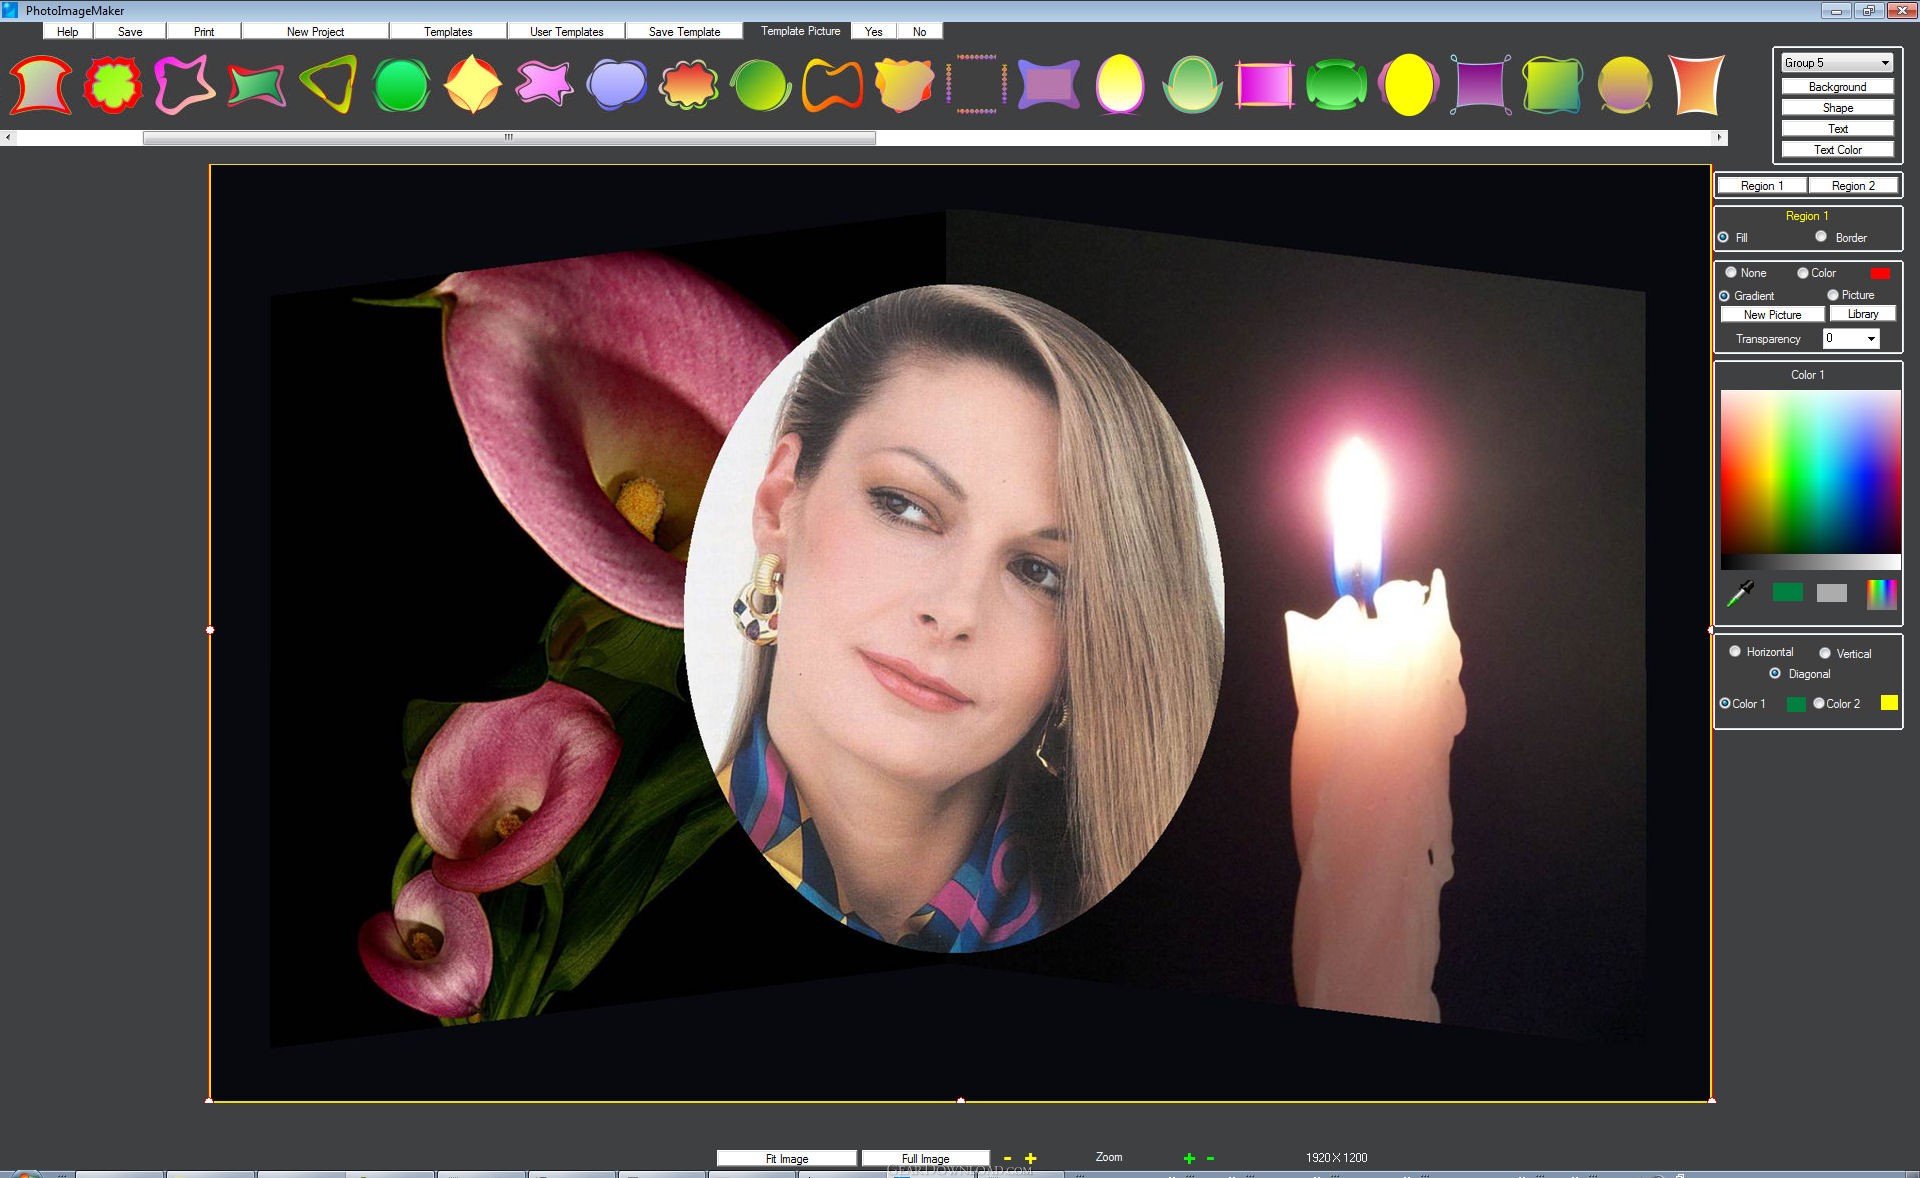1920x1178 pixels.
Task: Choose the purple concave square shape
Action: (x=1049, y=84)
